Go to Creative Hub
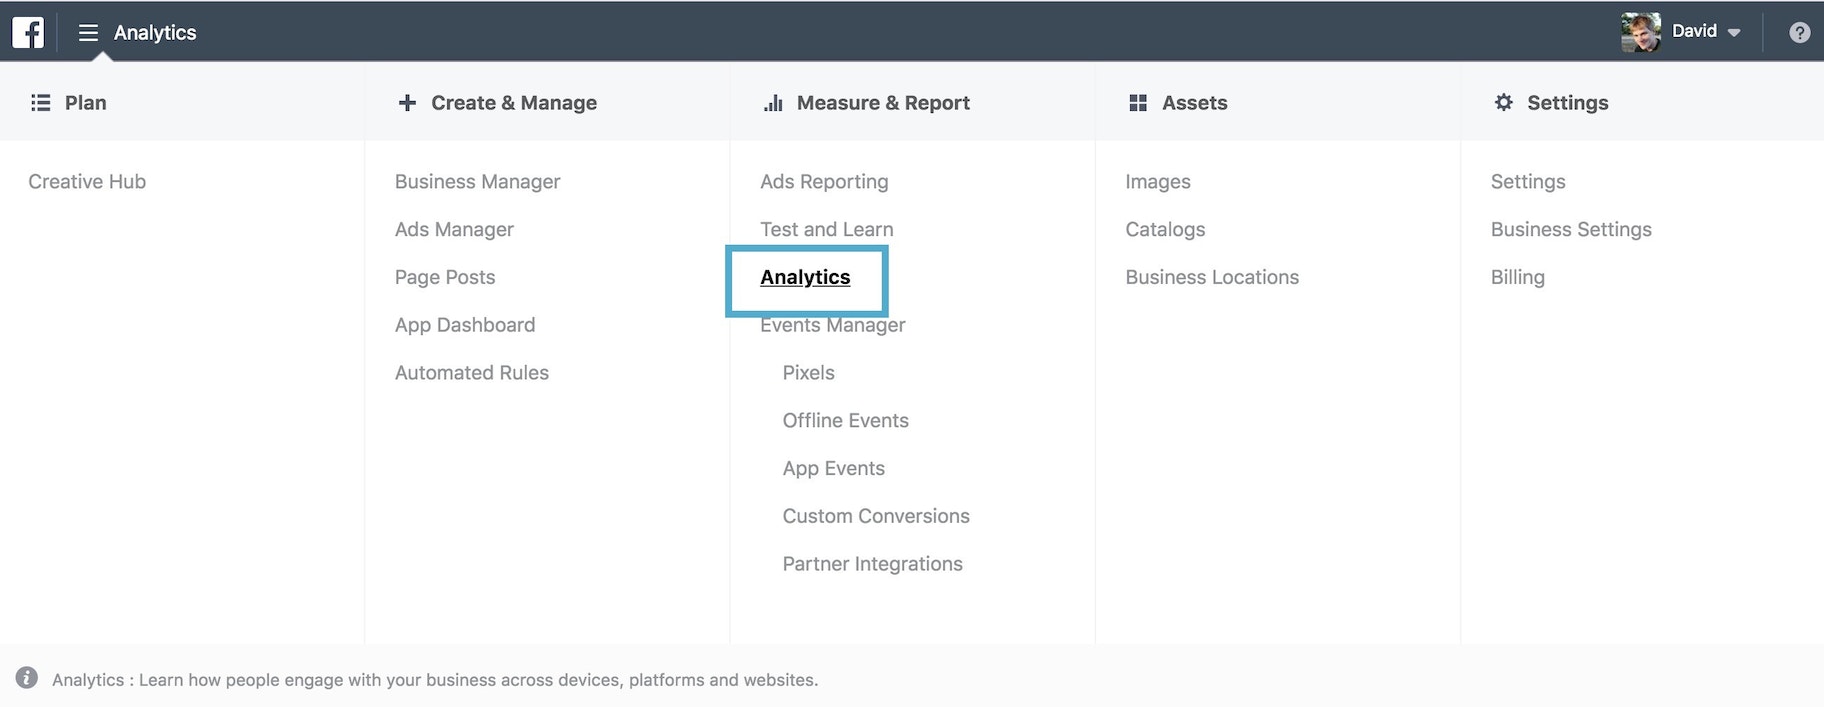This screenshot has width=1824, height=707. pyautogui.click(x=87, y=182)
